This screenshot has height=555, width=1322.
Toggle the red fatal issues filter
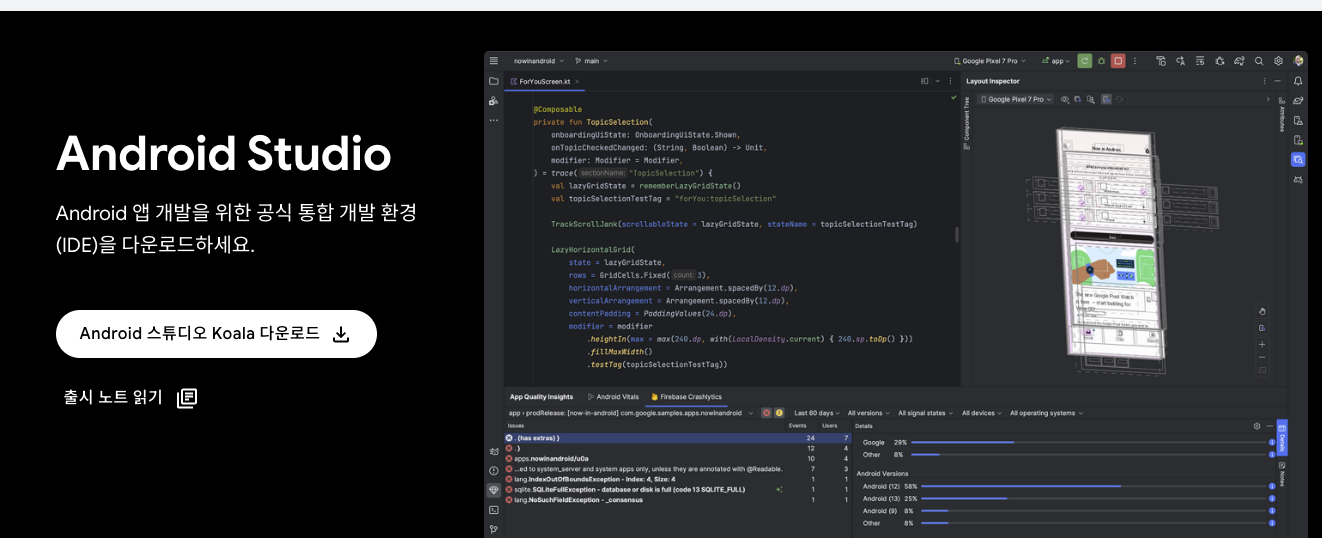coord(766,413)
